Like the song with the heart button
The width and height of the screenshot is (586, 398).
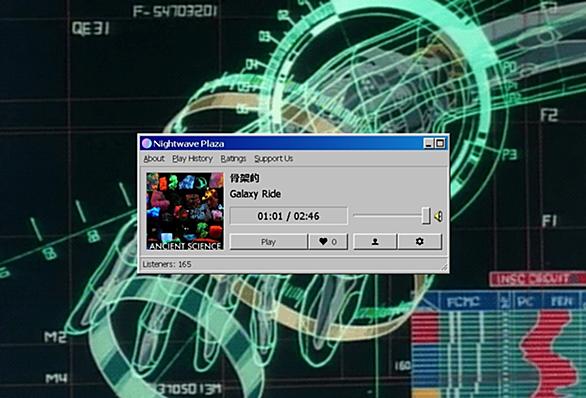328,241
